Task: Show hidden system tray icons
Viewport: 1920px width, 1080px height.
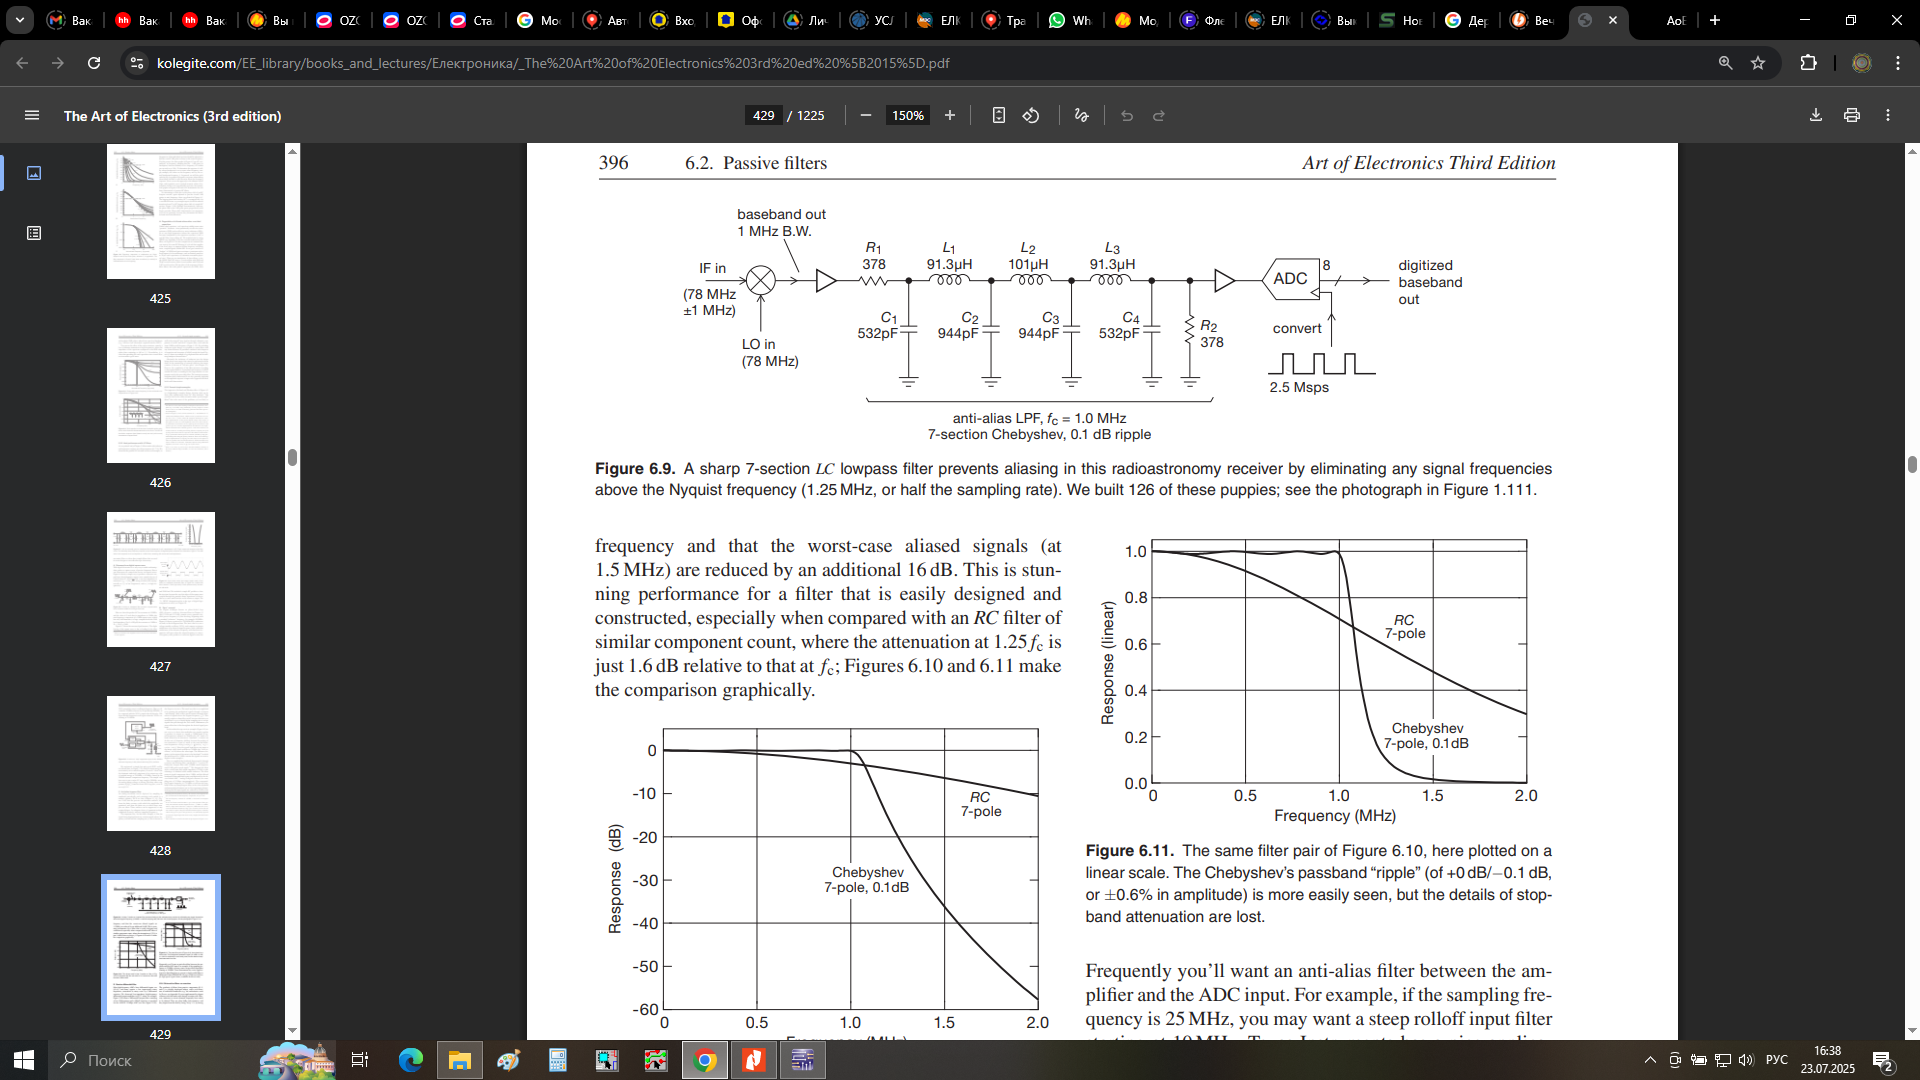Action: [x=1650, y=1060]
